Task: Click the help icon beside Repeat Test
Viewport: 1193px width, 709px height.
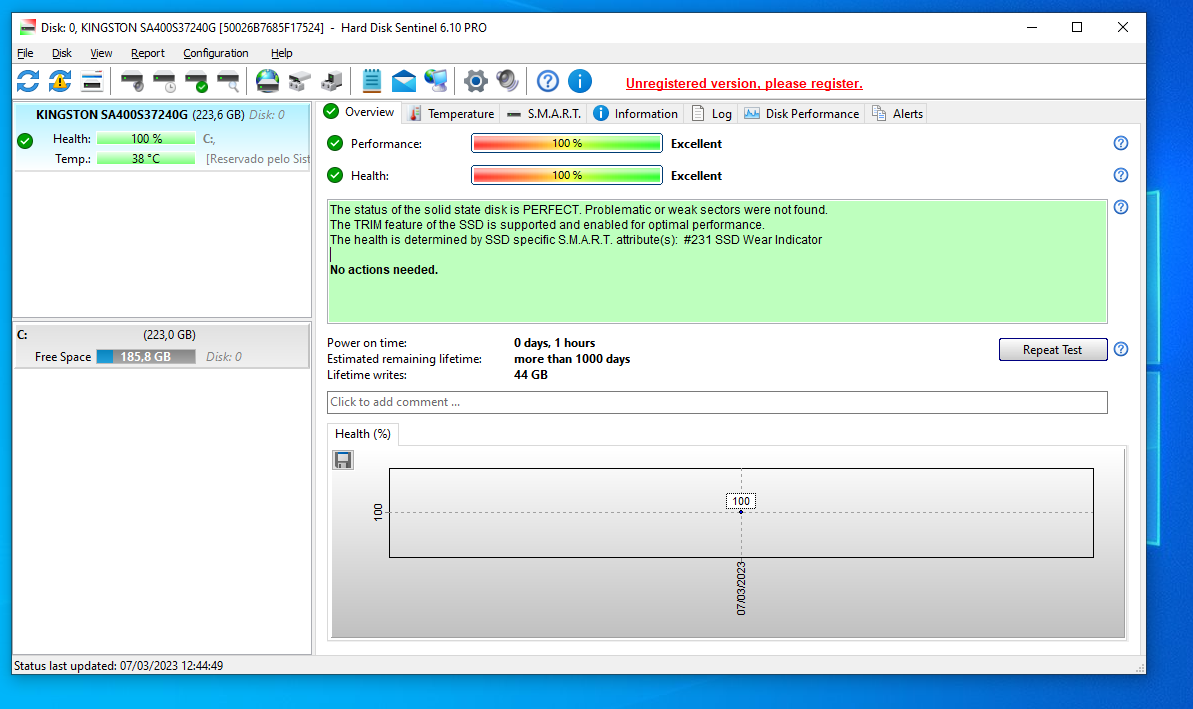Action: click(1121, 349)
